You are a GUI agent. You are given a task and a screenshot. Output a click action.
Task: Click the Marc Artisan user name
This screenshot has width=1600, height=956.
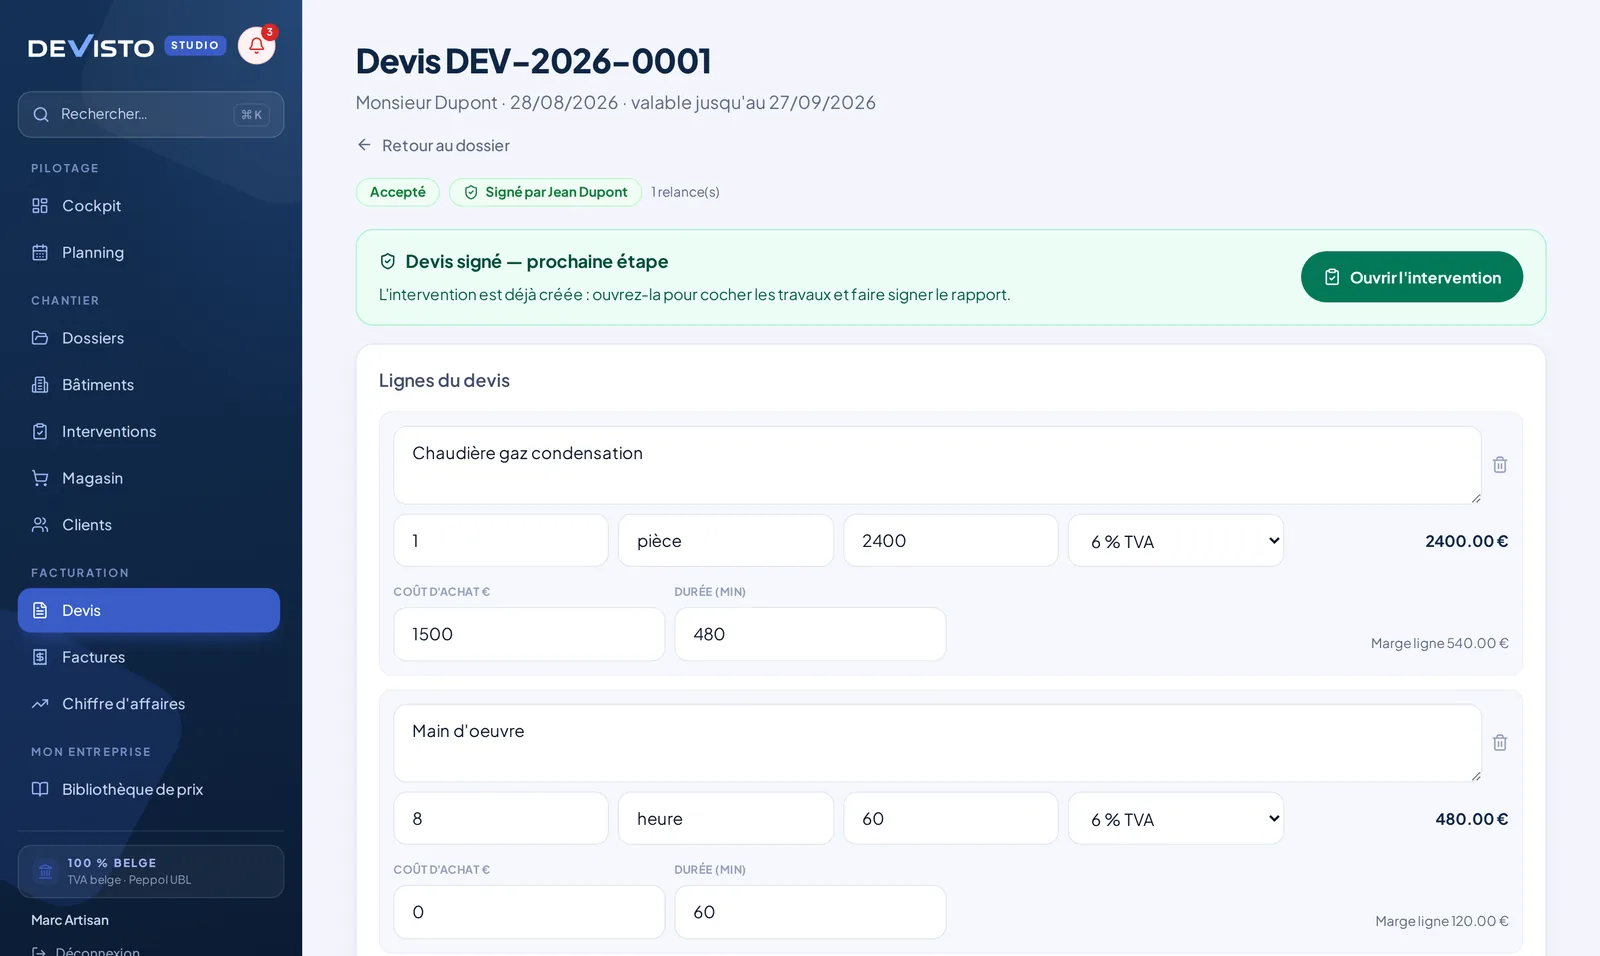(70, 920)
